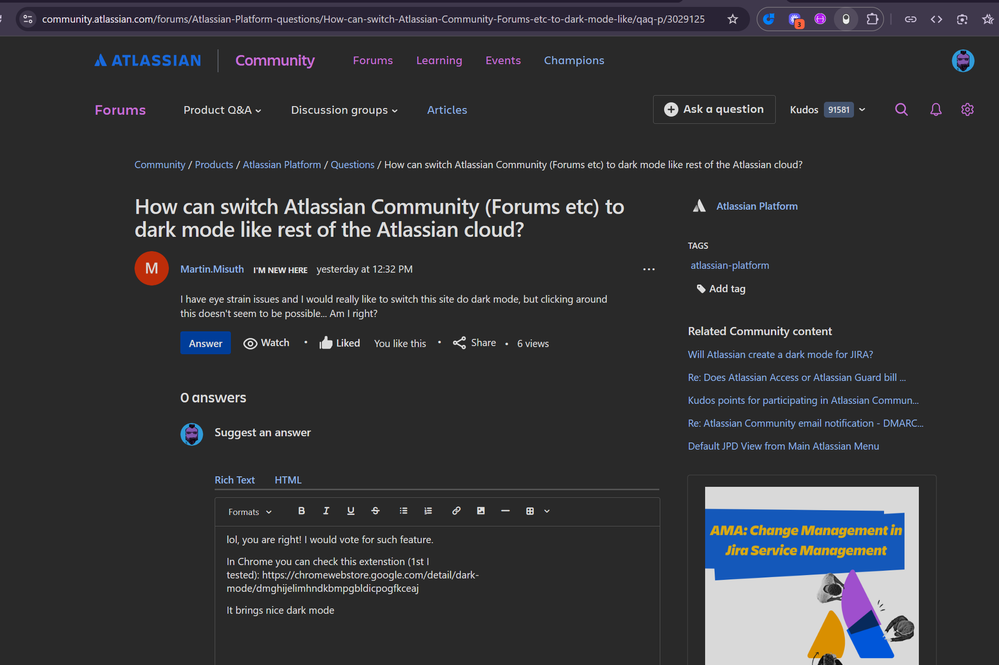Apply underline formatting in editor
Viewport: 999px width, 665px height.
350,511
